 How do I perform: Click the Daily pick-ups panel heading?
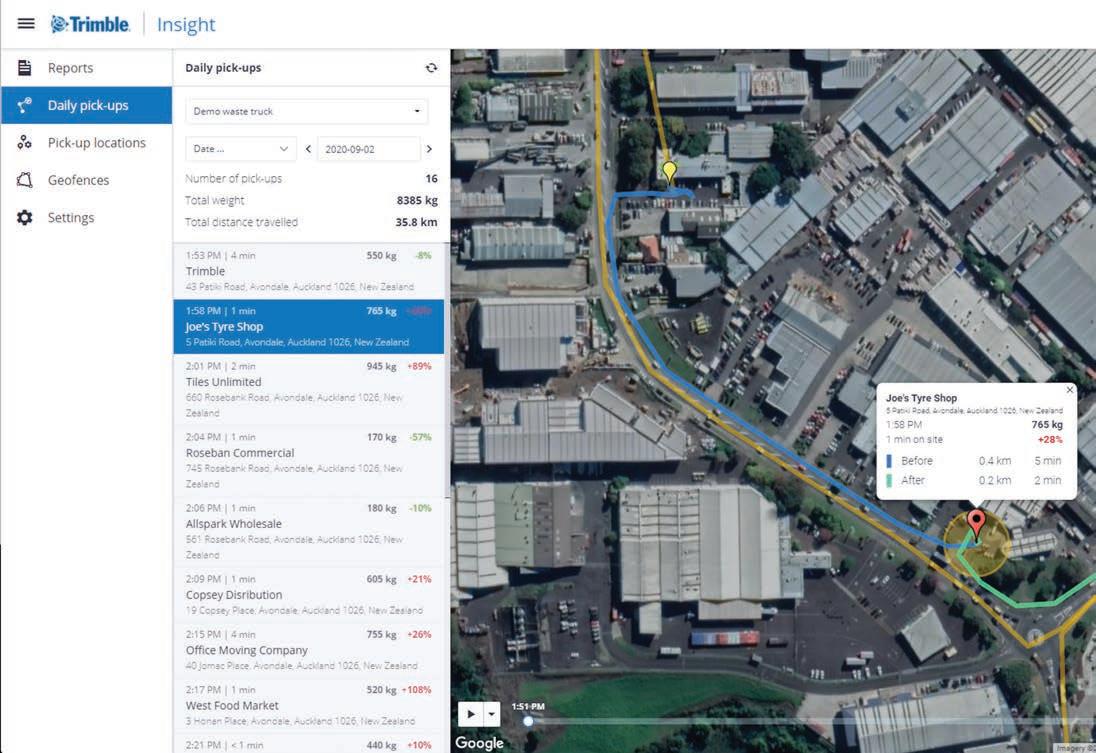click(x=223, y=68)
